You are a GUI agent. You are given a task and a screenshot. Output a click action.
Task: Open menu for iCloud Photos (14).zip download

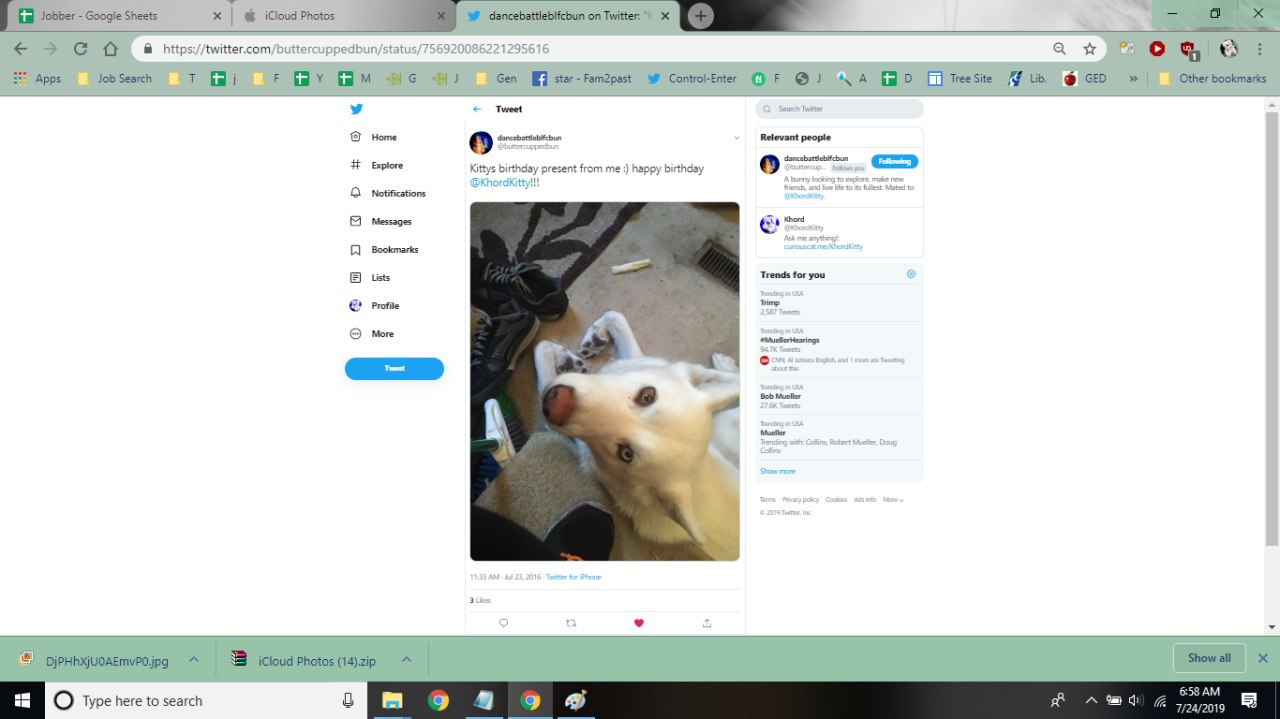(x=406, y=659)
